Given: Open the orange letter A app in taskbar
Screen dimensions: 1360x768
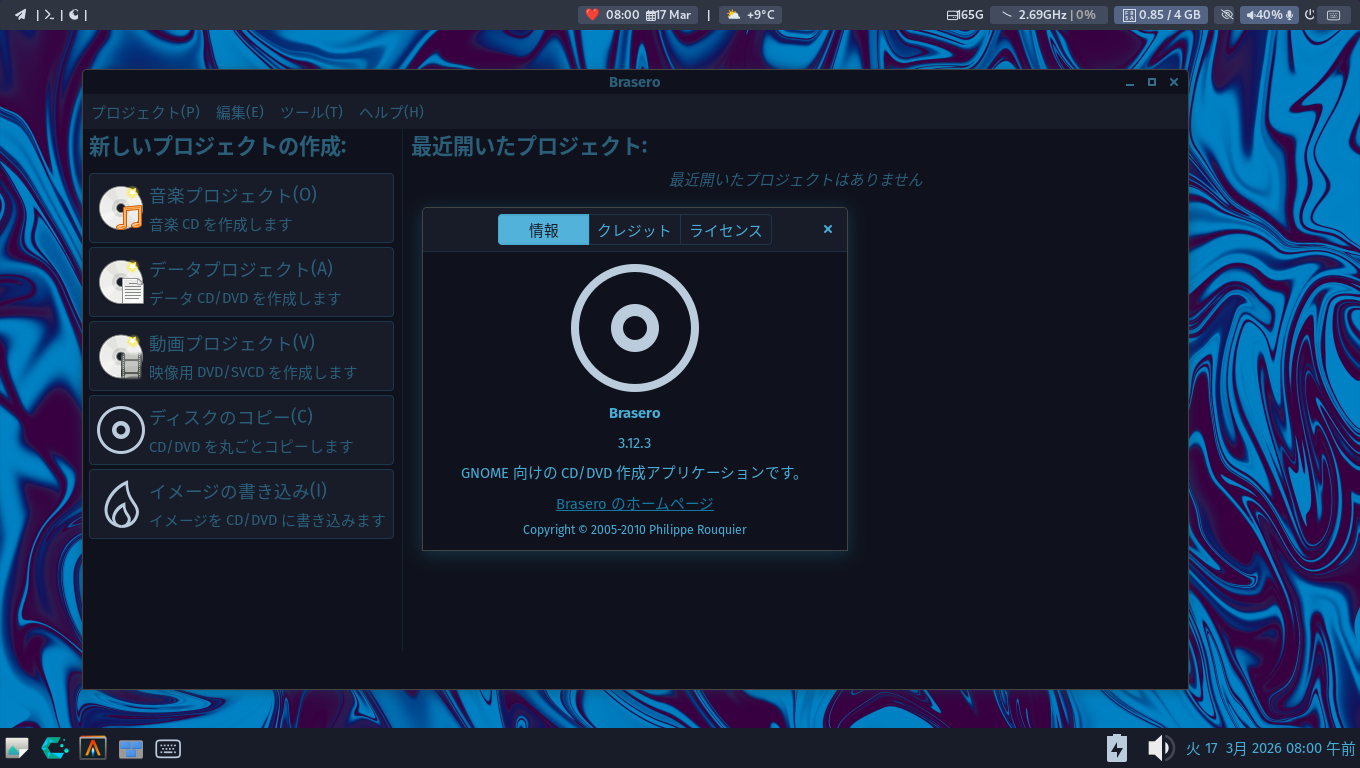Looking at the screenshot, I should [x=93, y=748].
